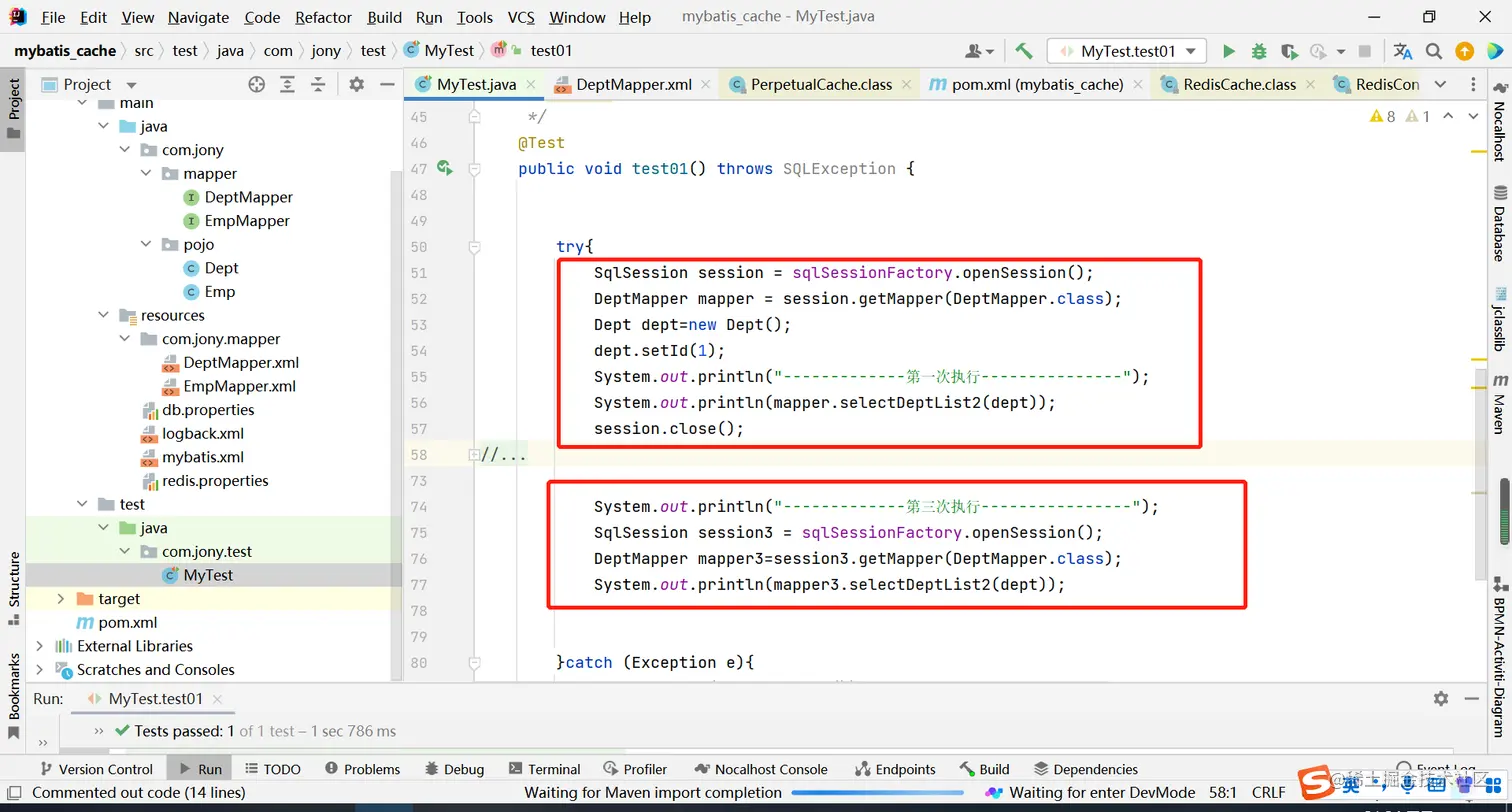Image resolution: width=1512 pixels, height=812 pixels.
Task: Hide the Run tool window
Action: 1472,699
